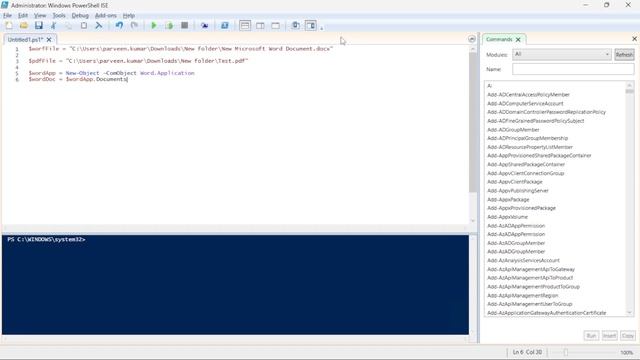
Task: Select Add-AppxVolume command
Action: click(x=507, y=217)
